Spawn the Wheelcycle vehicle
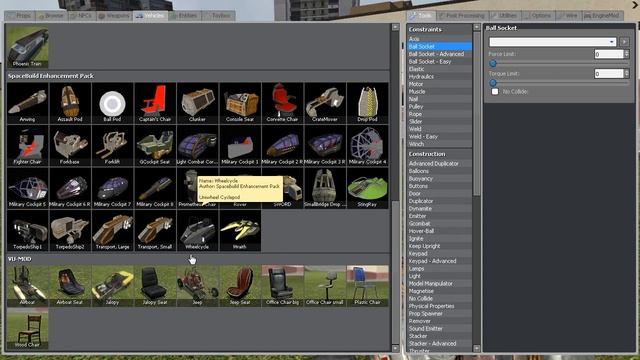The height and width of the screenshot is (360, 640). 197,230
